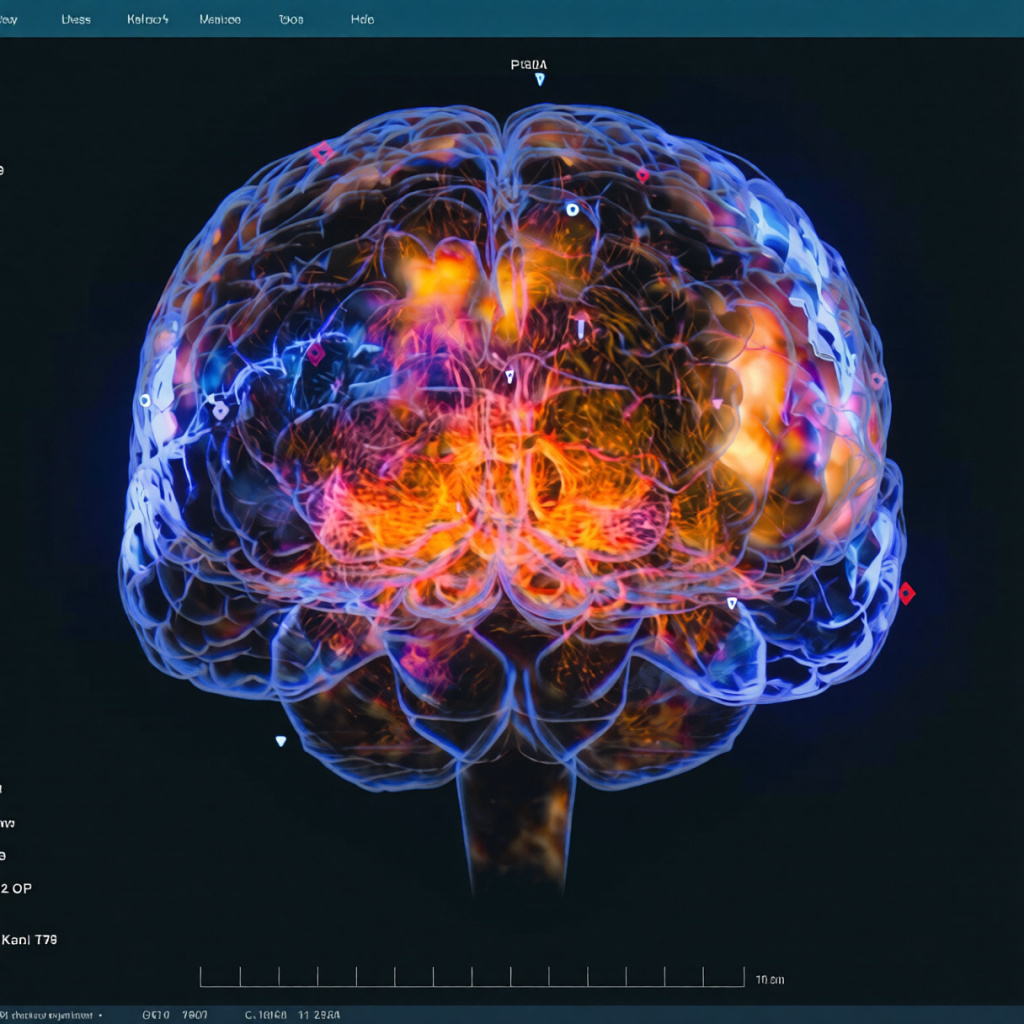Click the pale hexagon marker on the left hemisphere
This screenshot has height=1024, width=1024.
[x=221, y=410]
